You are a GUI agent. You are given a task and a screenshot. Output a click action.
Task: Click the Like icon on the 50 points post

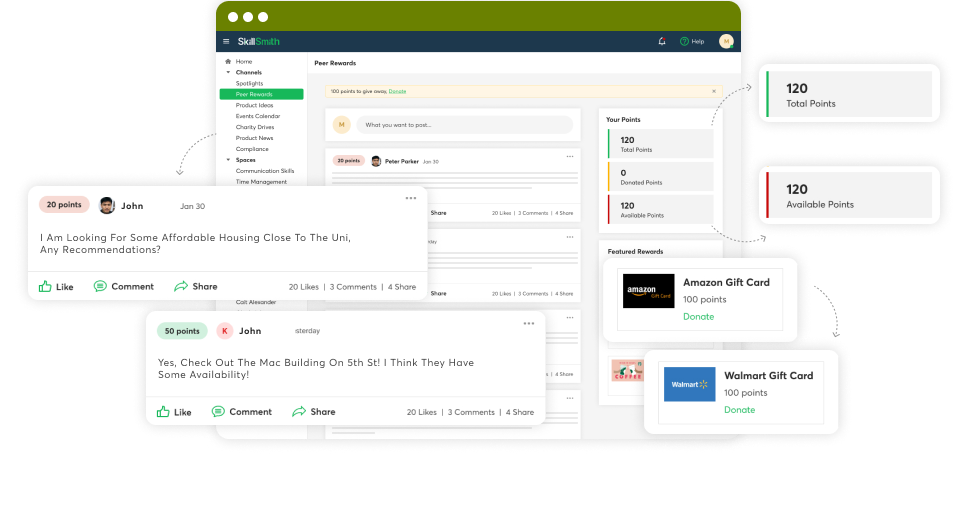pyautogui.click(x=163, y=411)
